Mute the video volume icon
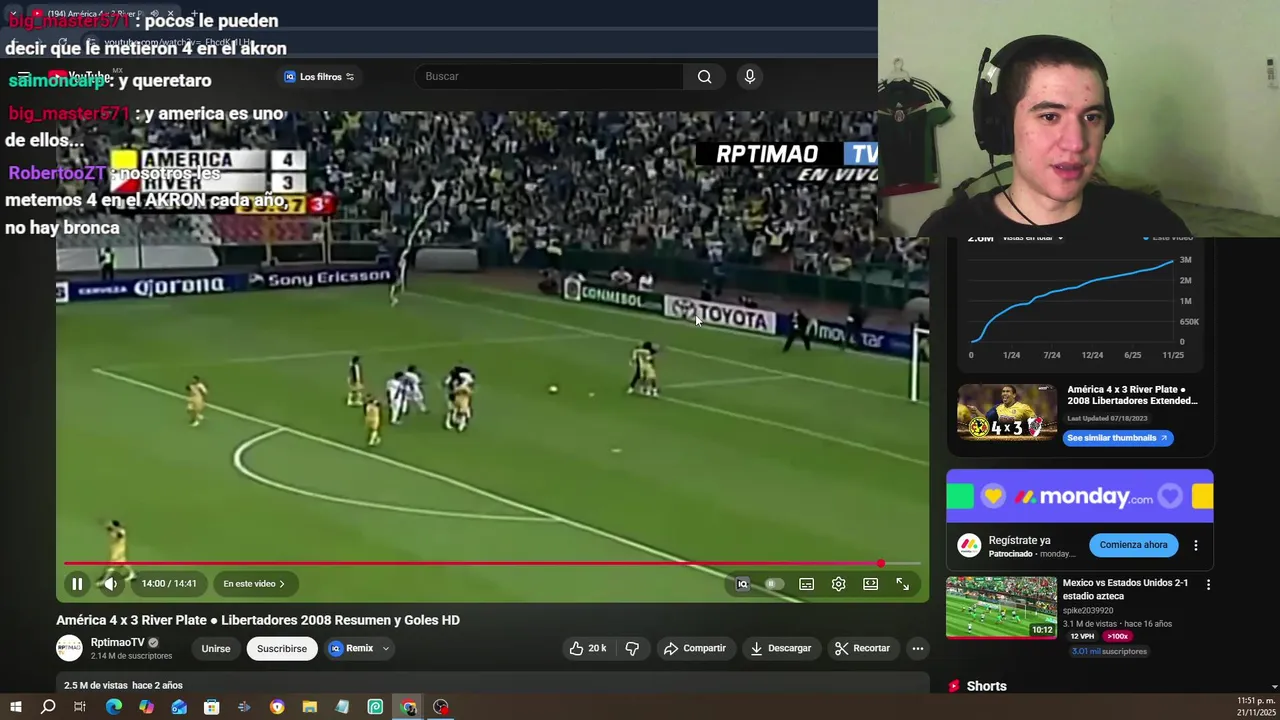 point(110,584)
